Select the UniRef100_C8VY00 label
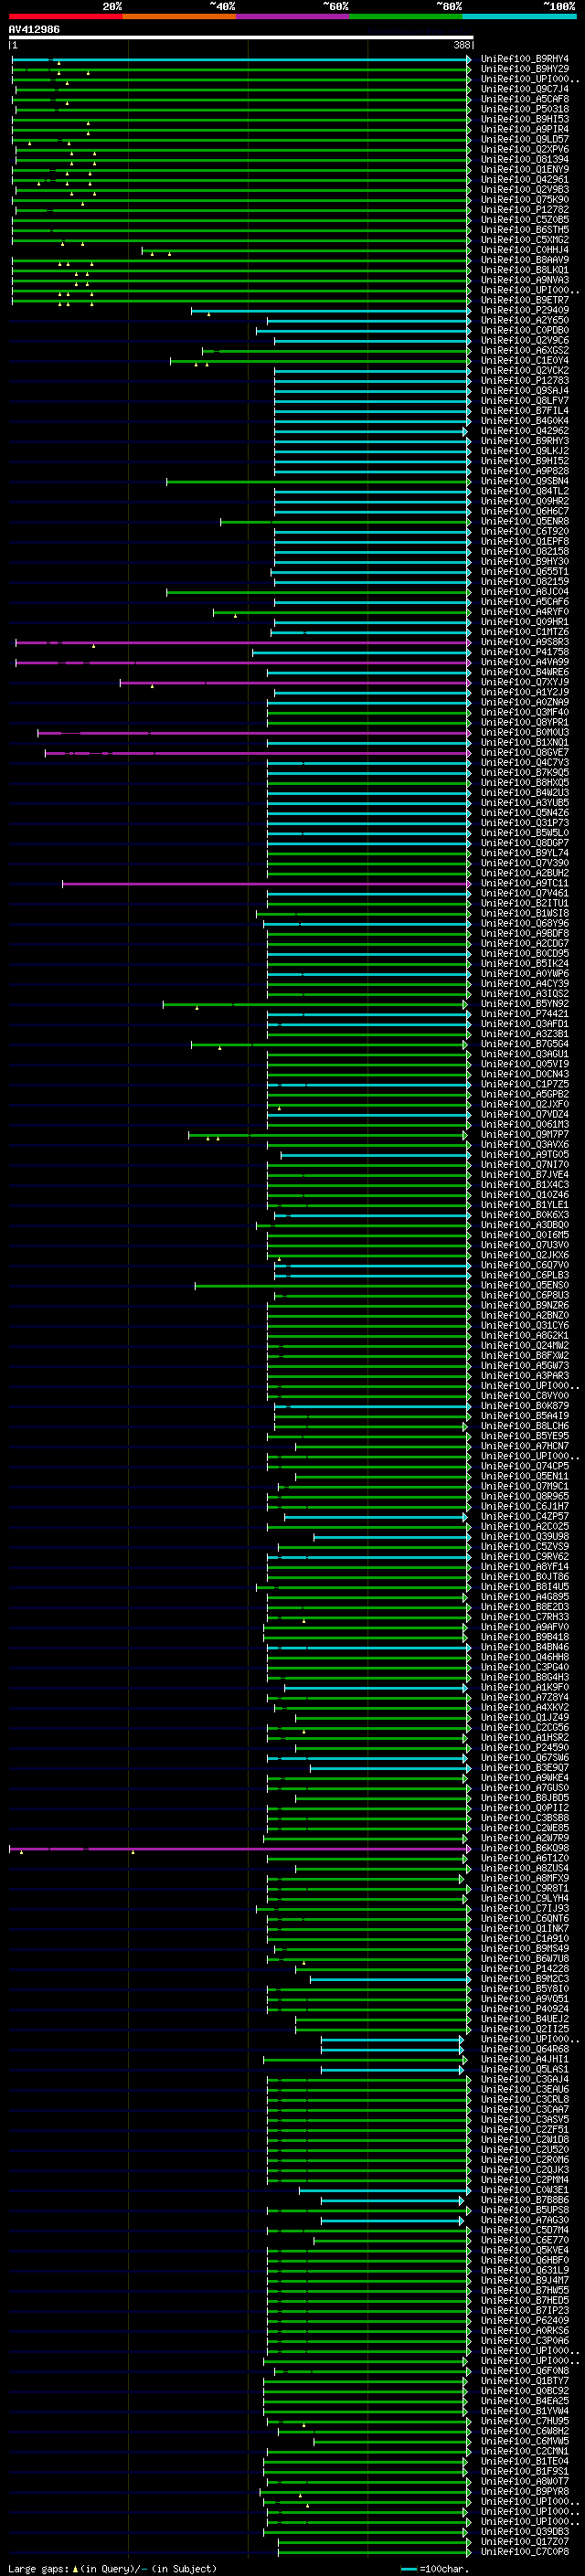 click(x=525, y=1396)
